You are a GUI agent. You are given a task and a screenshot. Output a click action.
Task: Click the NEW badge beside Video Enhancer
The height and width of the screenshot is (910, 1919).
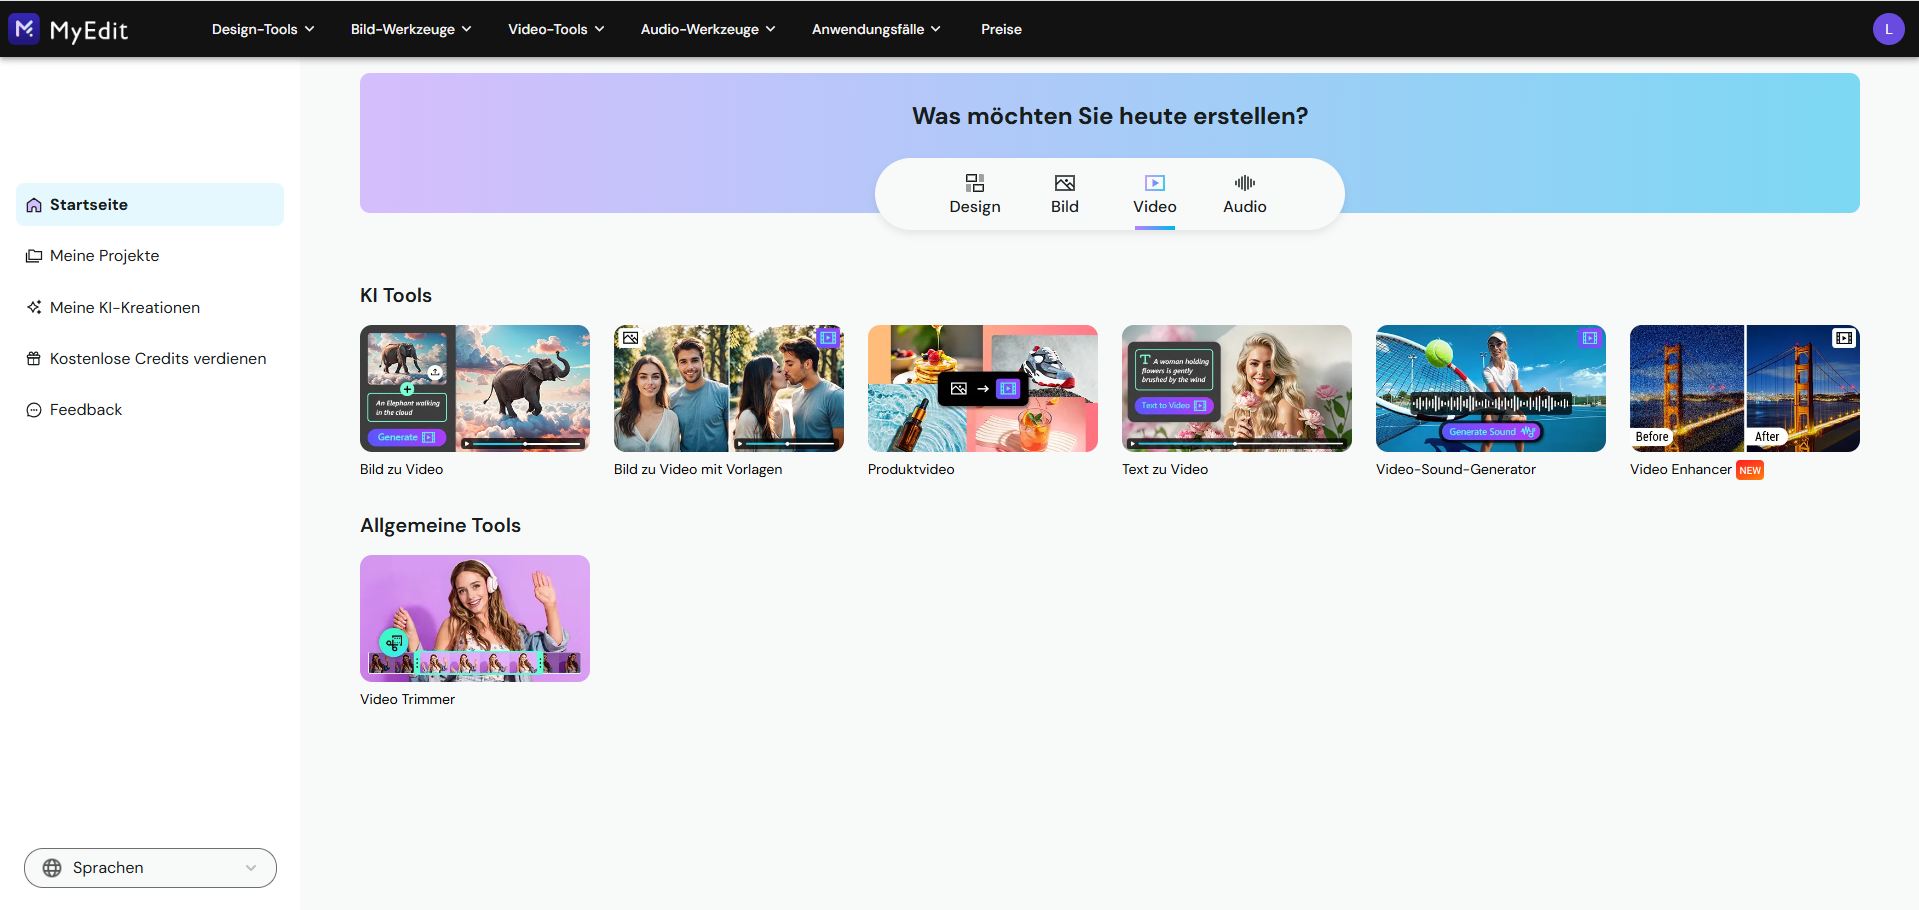(x=1750, y=470)
